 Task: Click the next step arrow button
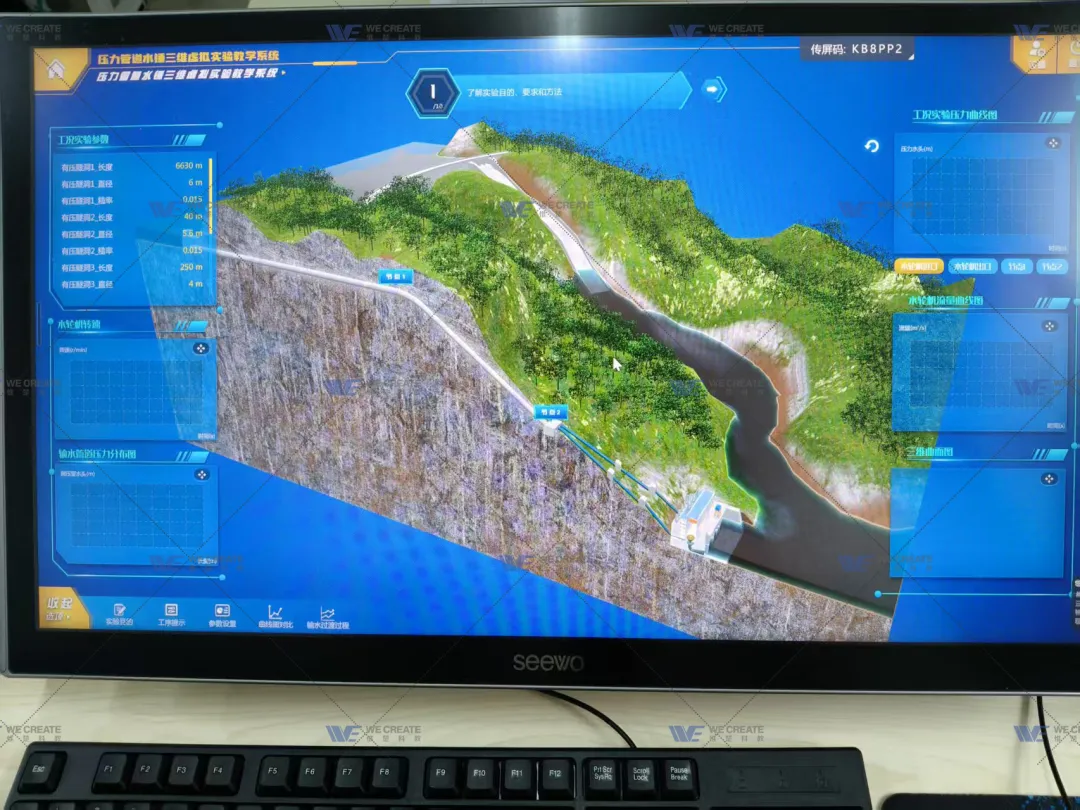coord(712,89)
